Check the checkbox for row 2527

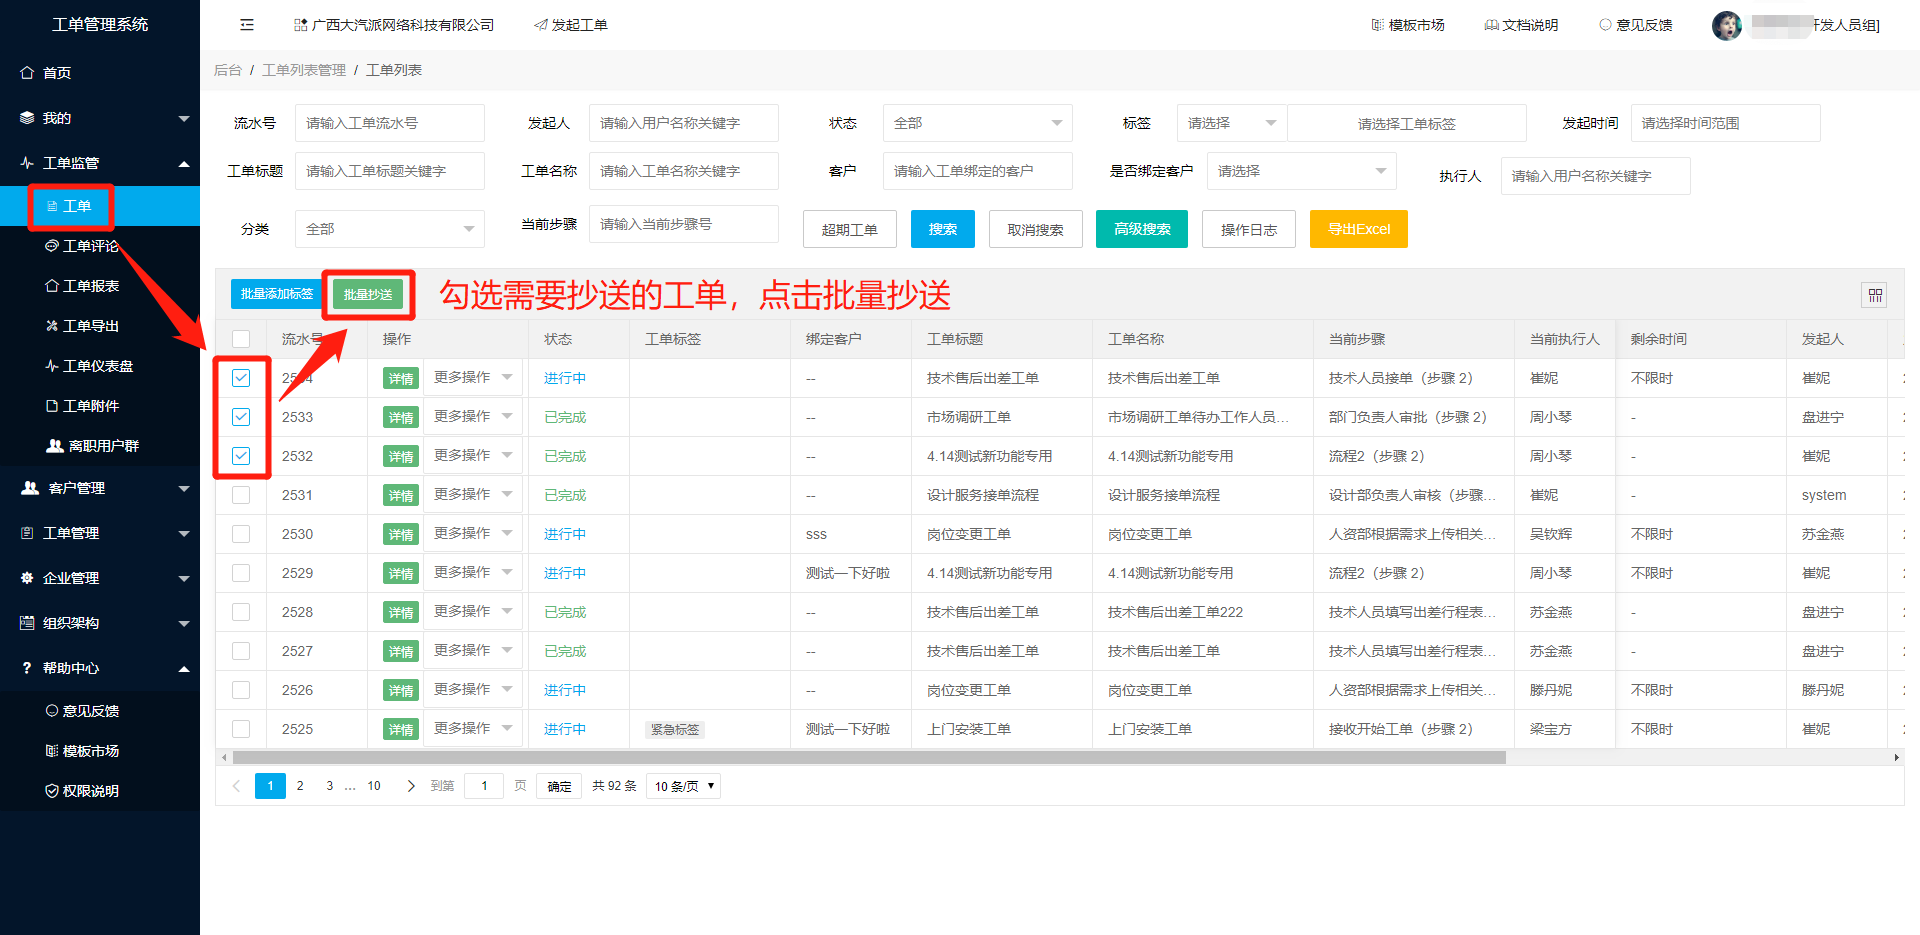(241, 651)
